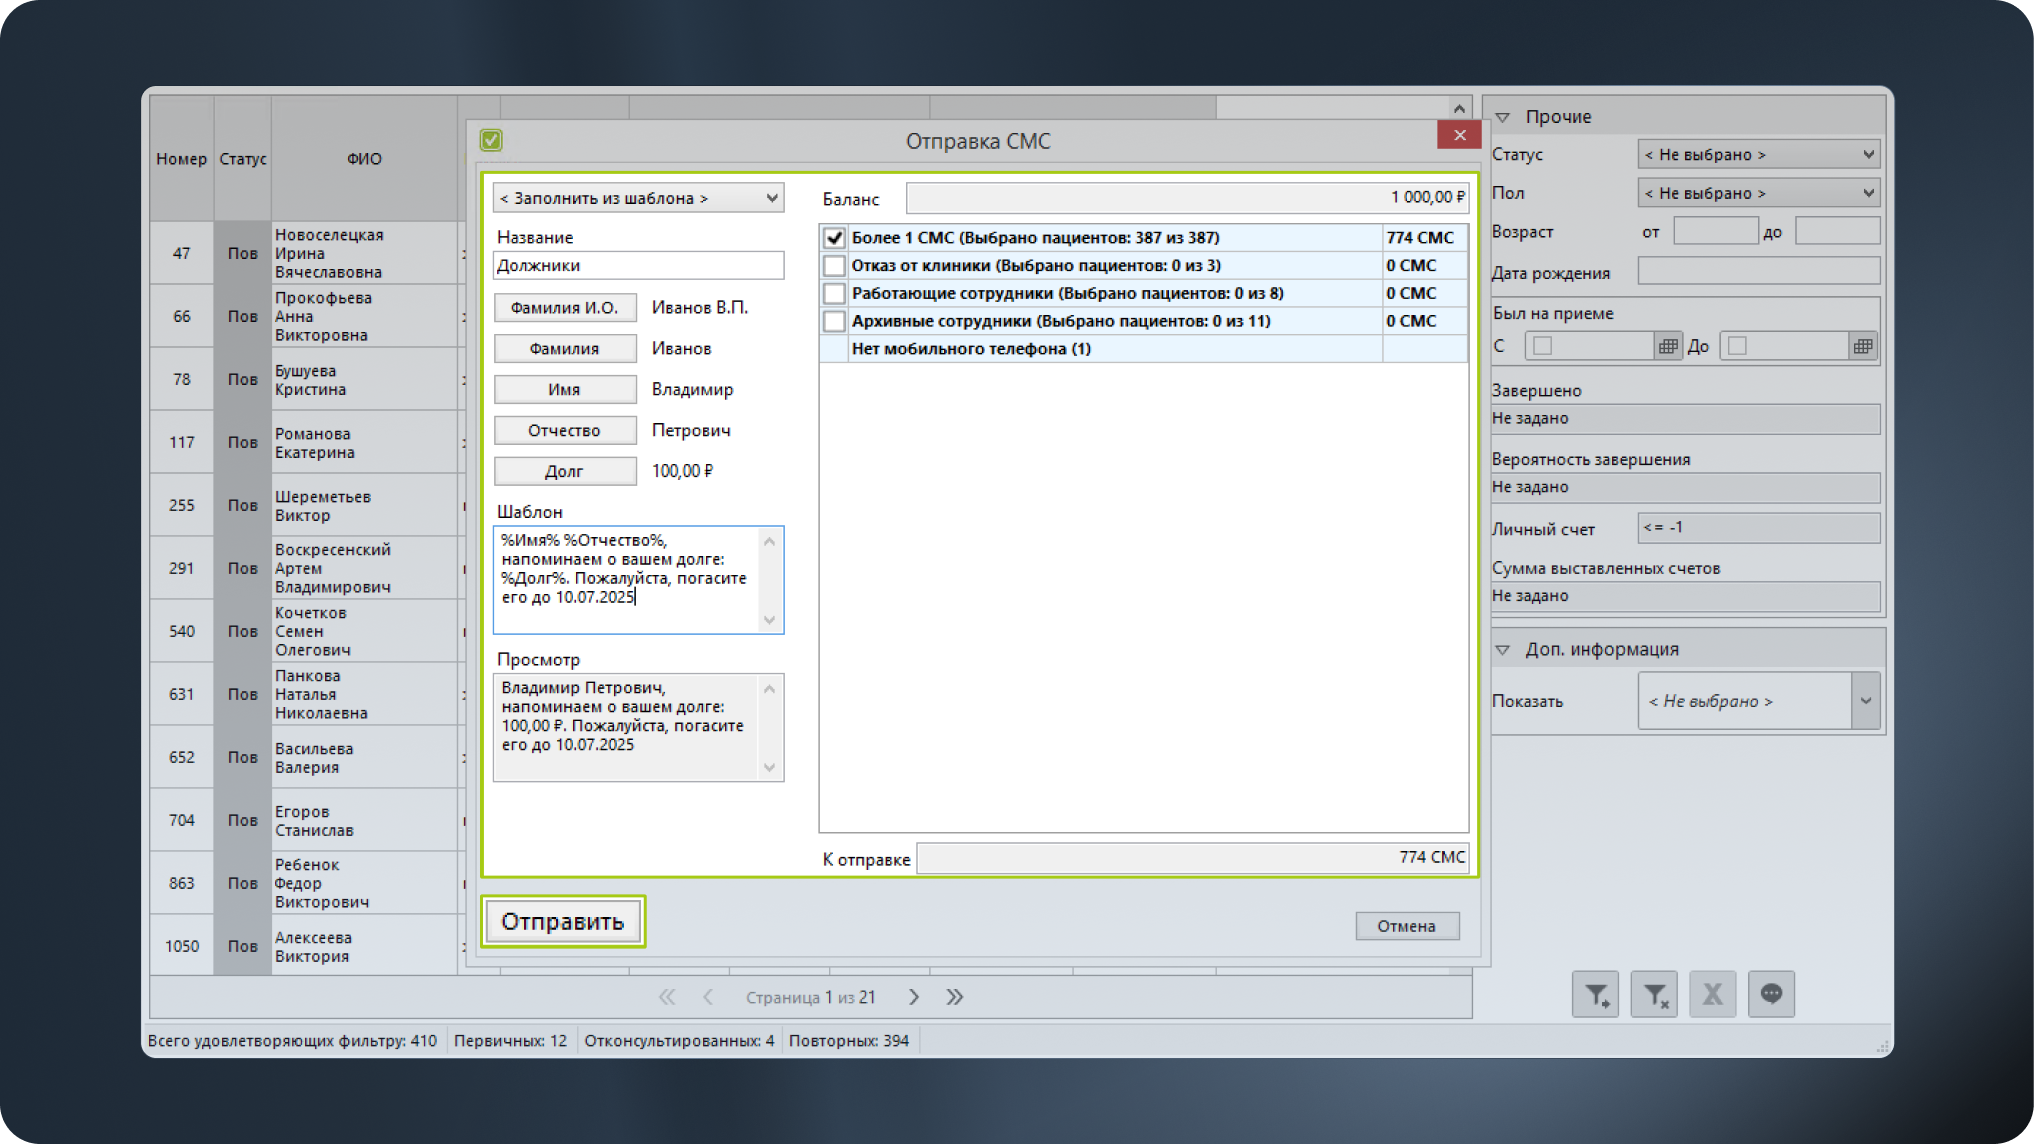Click the Личный счет field

coord(1759,527)
